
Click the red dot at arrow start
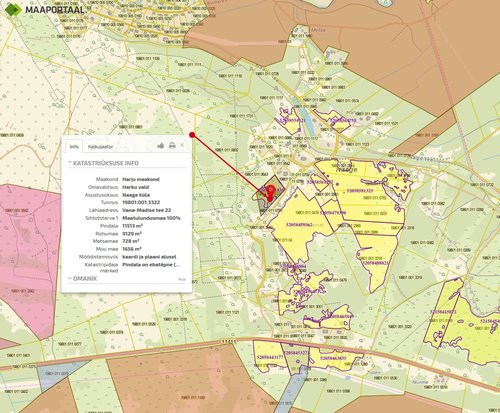click(192, 135)
